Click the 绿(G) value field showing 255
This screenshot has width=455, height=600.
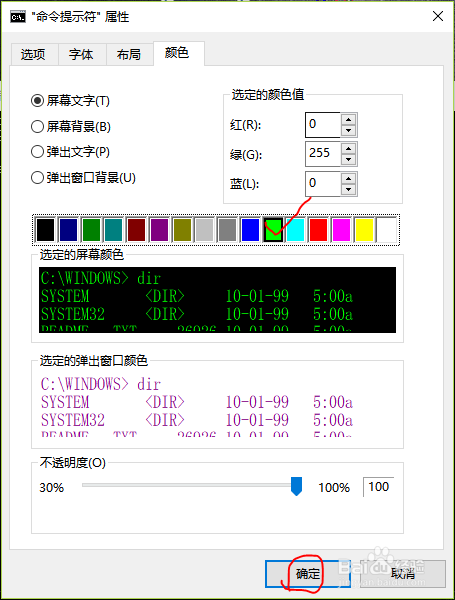pyautogui.click(x=323, y=154)
